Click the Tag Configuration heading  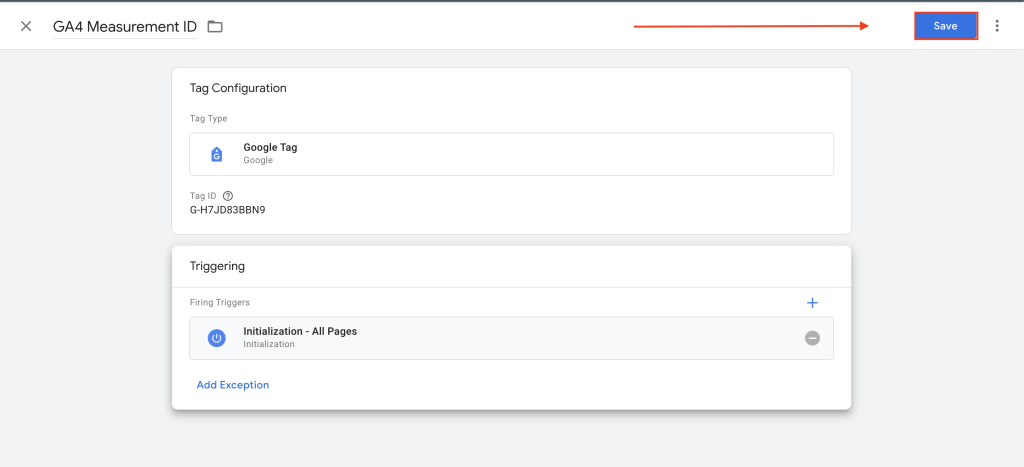(238, 88)
